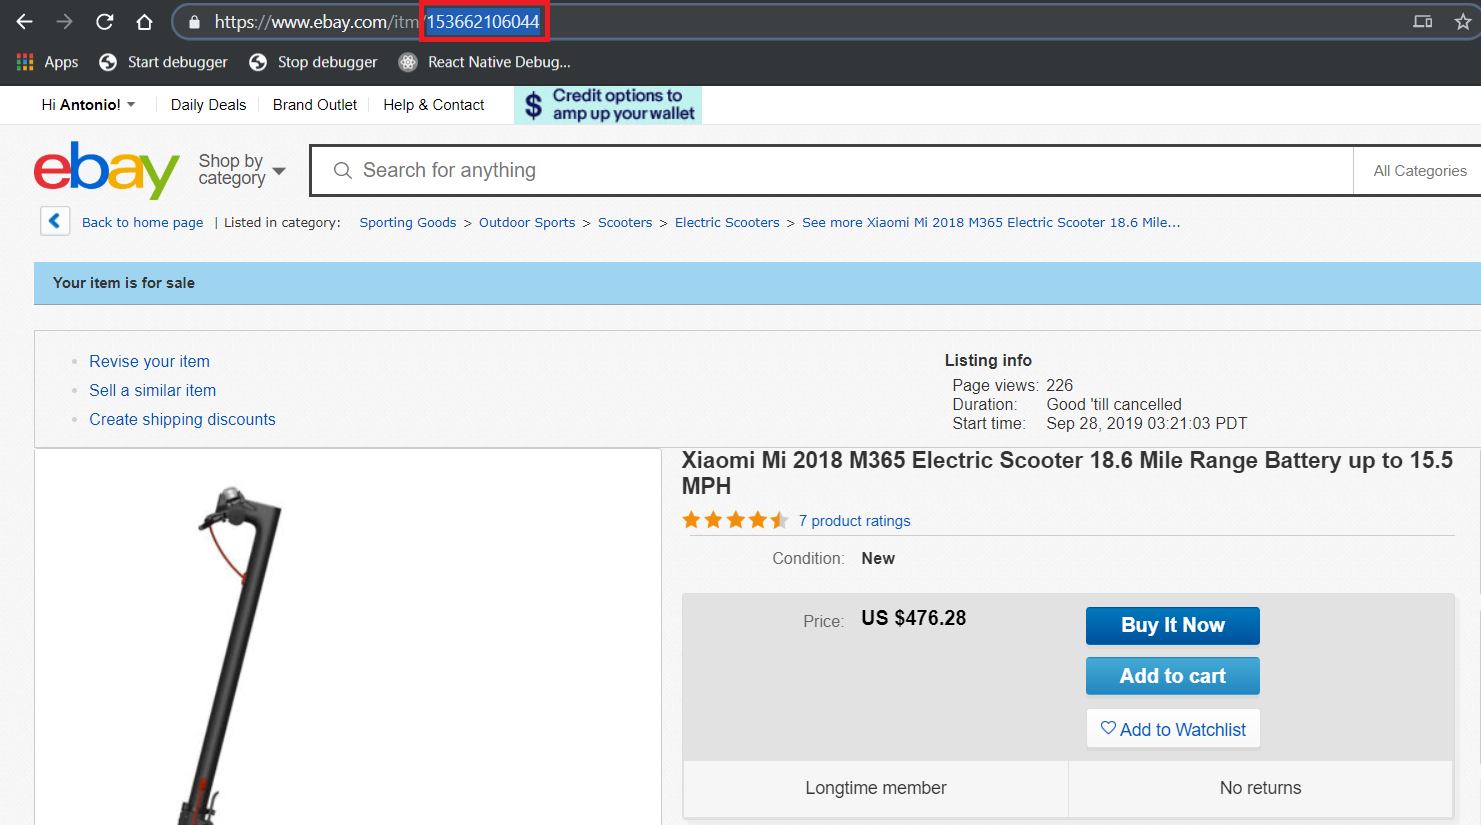
Task: Click the eBay logo
Action: click(107, 170)
